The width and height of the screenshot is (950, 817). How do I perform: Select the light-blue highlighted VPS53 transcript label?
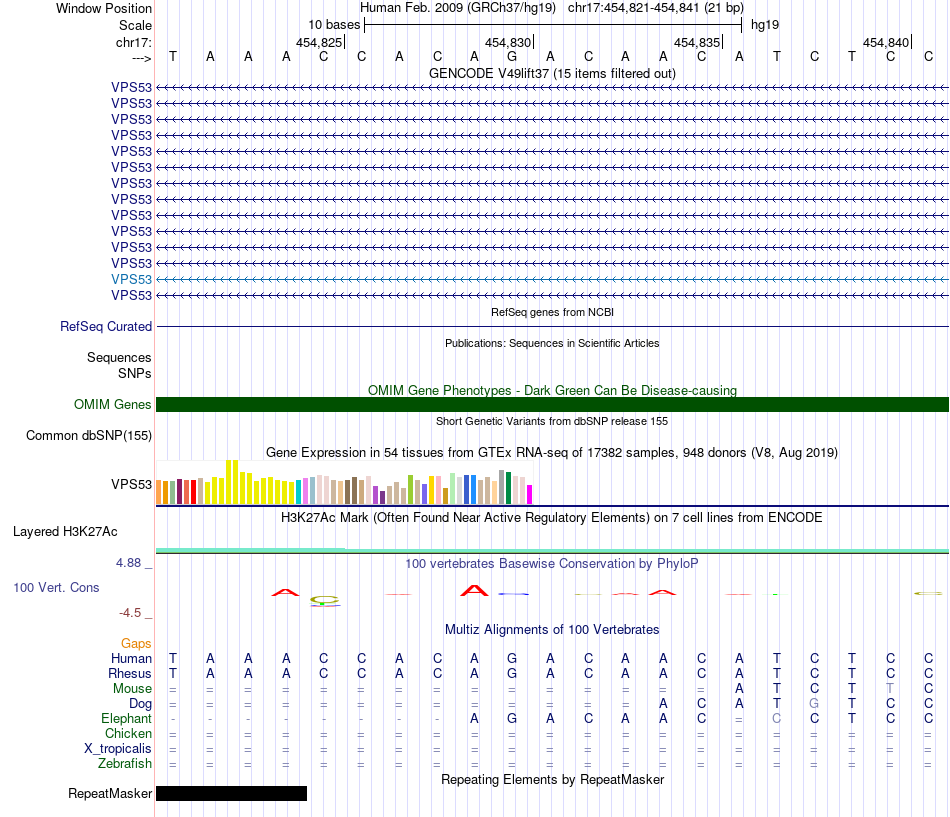[x=131, y=279]
